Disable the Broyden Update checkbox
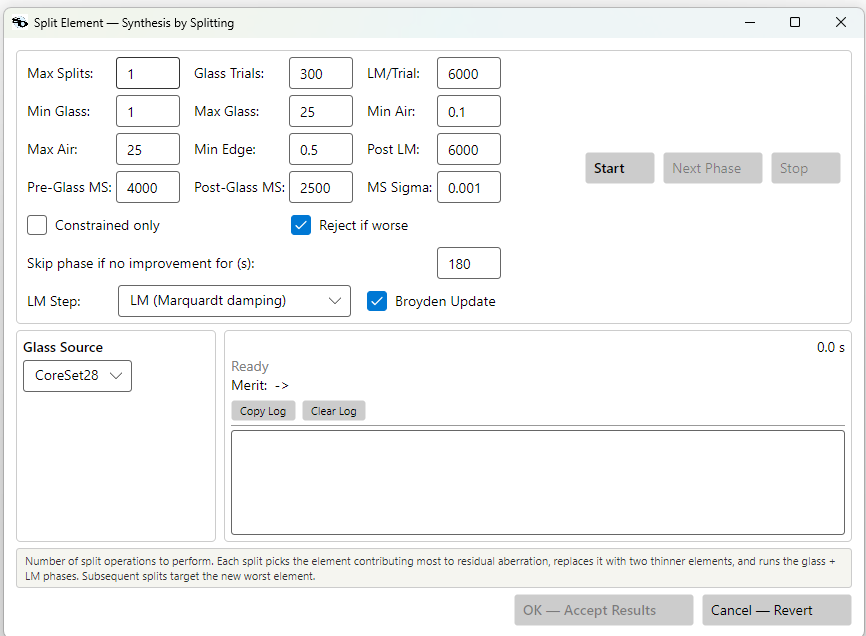This screenshot has width=866, height=636. tap(377, 301)
